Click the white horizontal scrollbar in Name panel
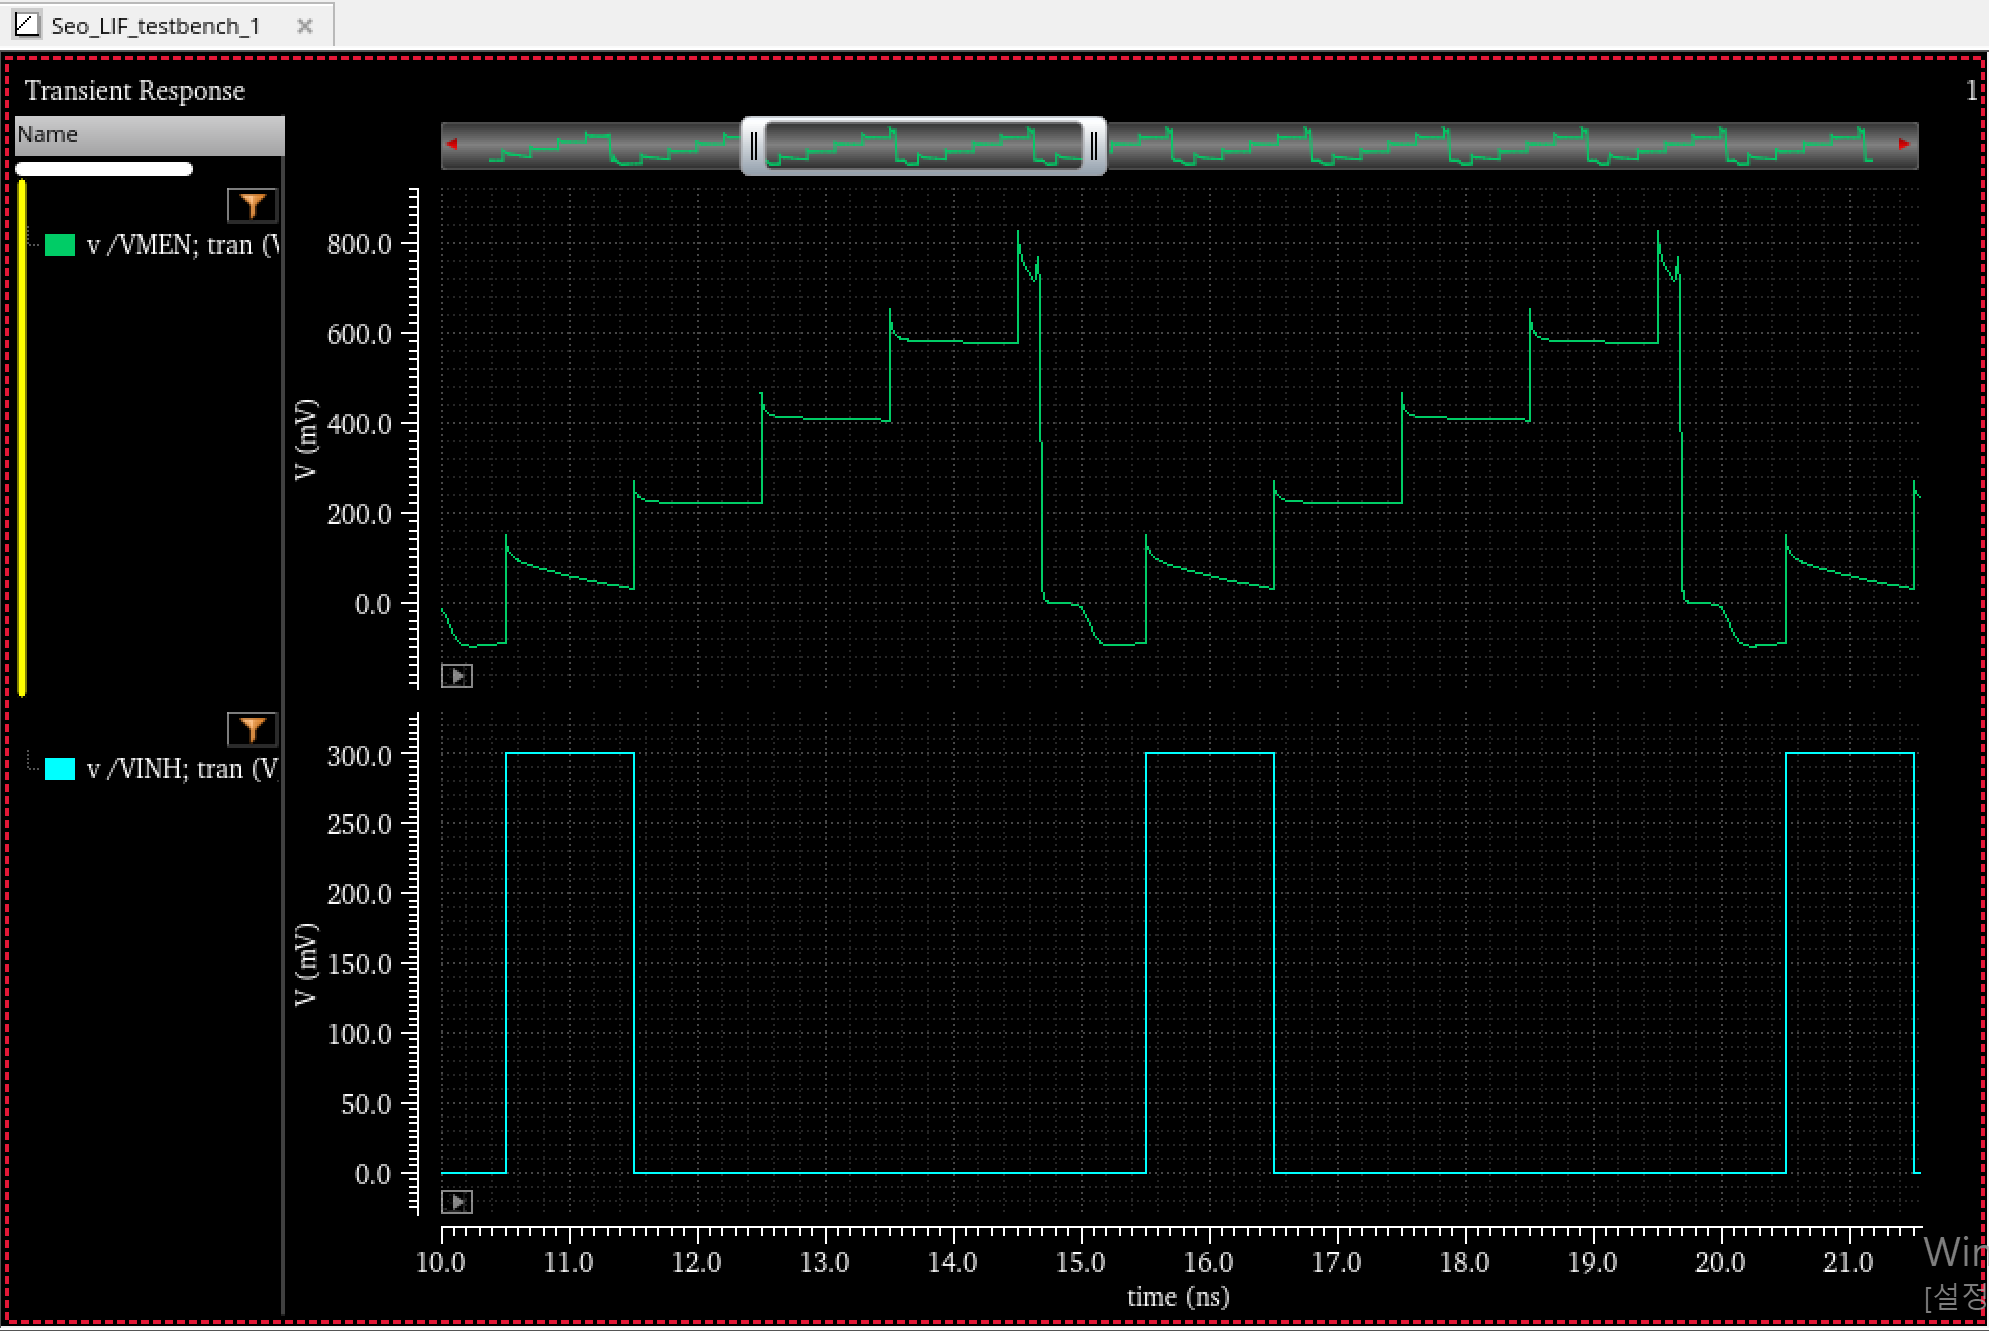The height and width of the screenshot is (1331, 1989). [x=104, y=169]
